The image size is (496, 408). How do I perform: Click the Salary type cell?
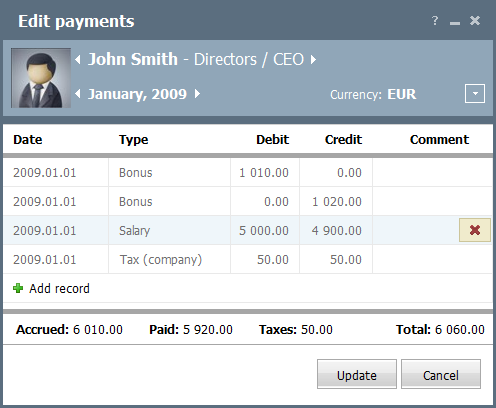[169, 231]
